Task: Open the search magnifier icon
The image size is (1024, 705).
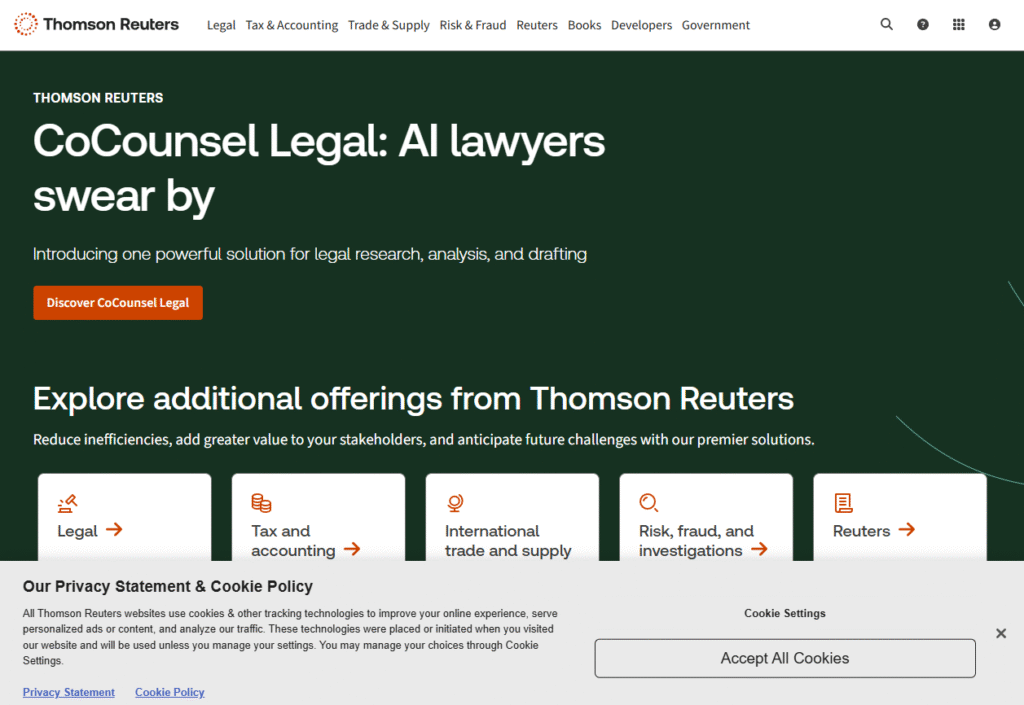Action: [886, 24]
